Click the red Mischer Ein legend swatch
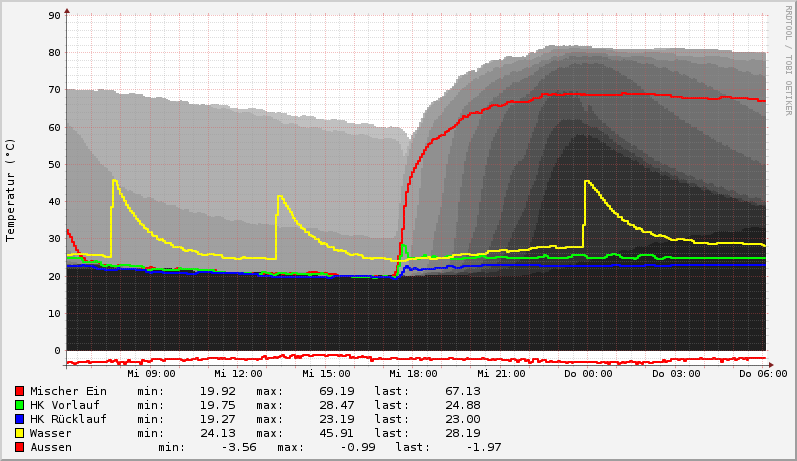This screenshot has width=797, height=461. pyautogui.click(x=19, y=391)
